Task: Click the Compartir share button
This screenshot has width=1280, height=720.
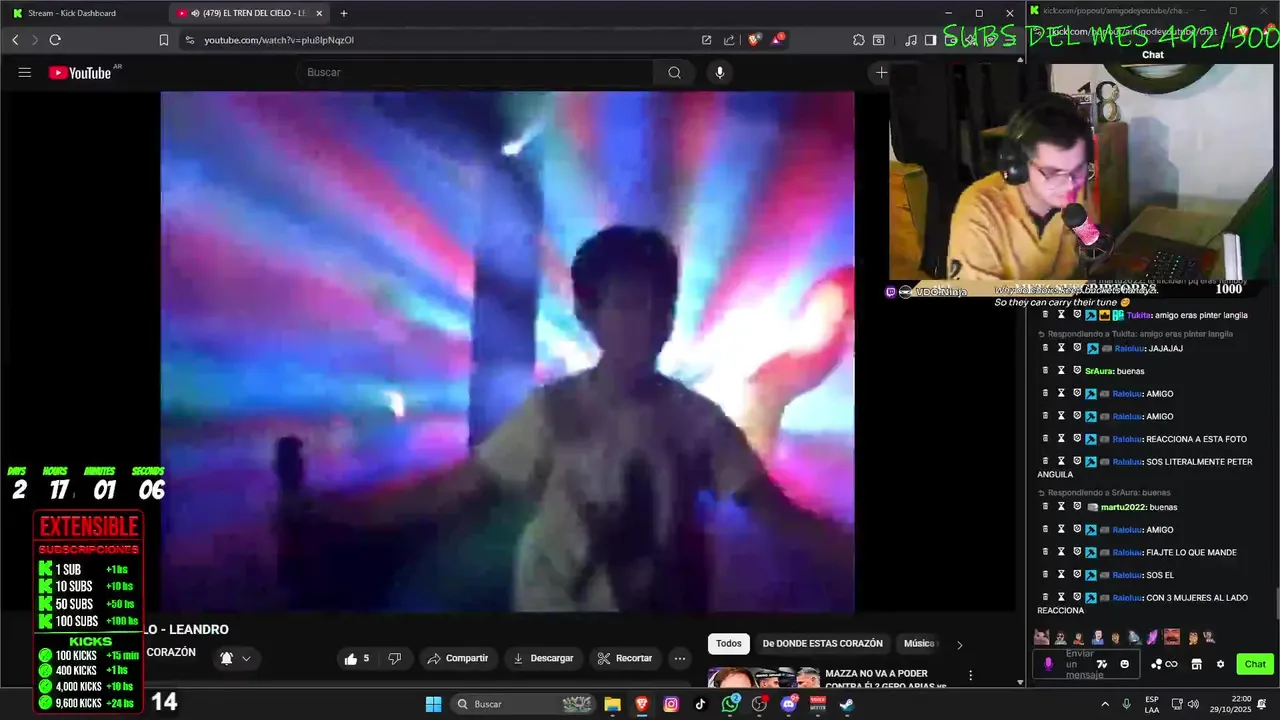Action: (458, 658)
